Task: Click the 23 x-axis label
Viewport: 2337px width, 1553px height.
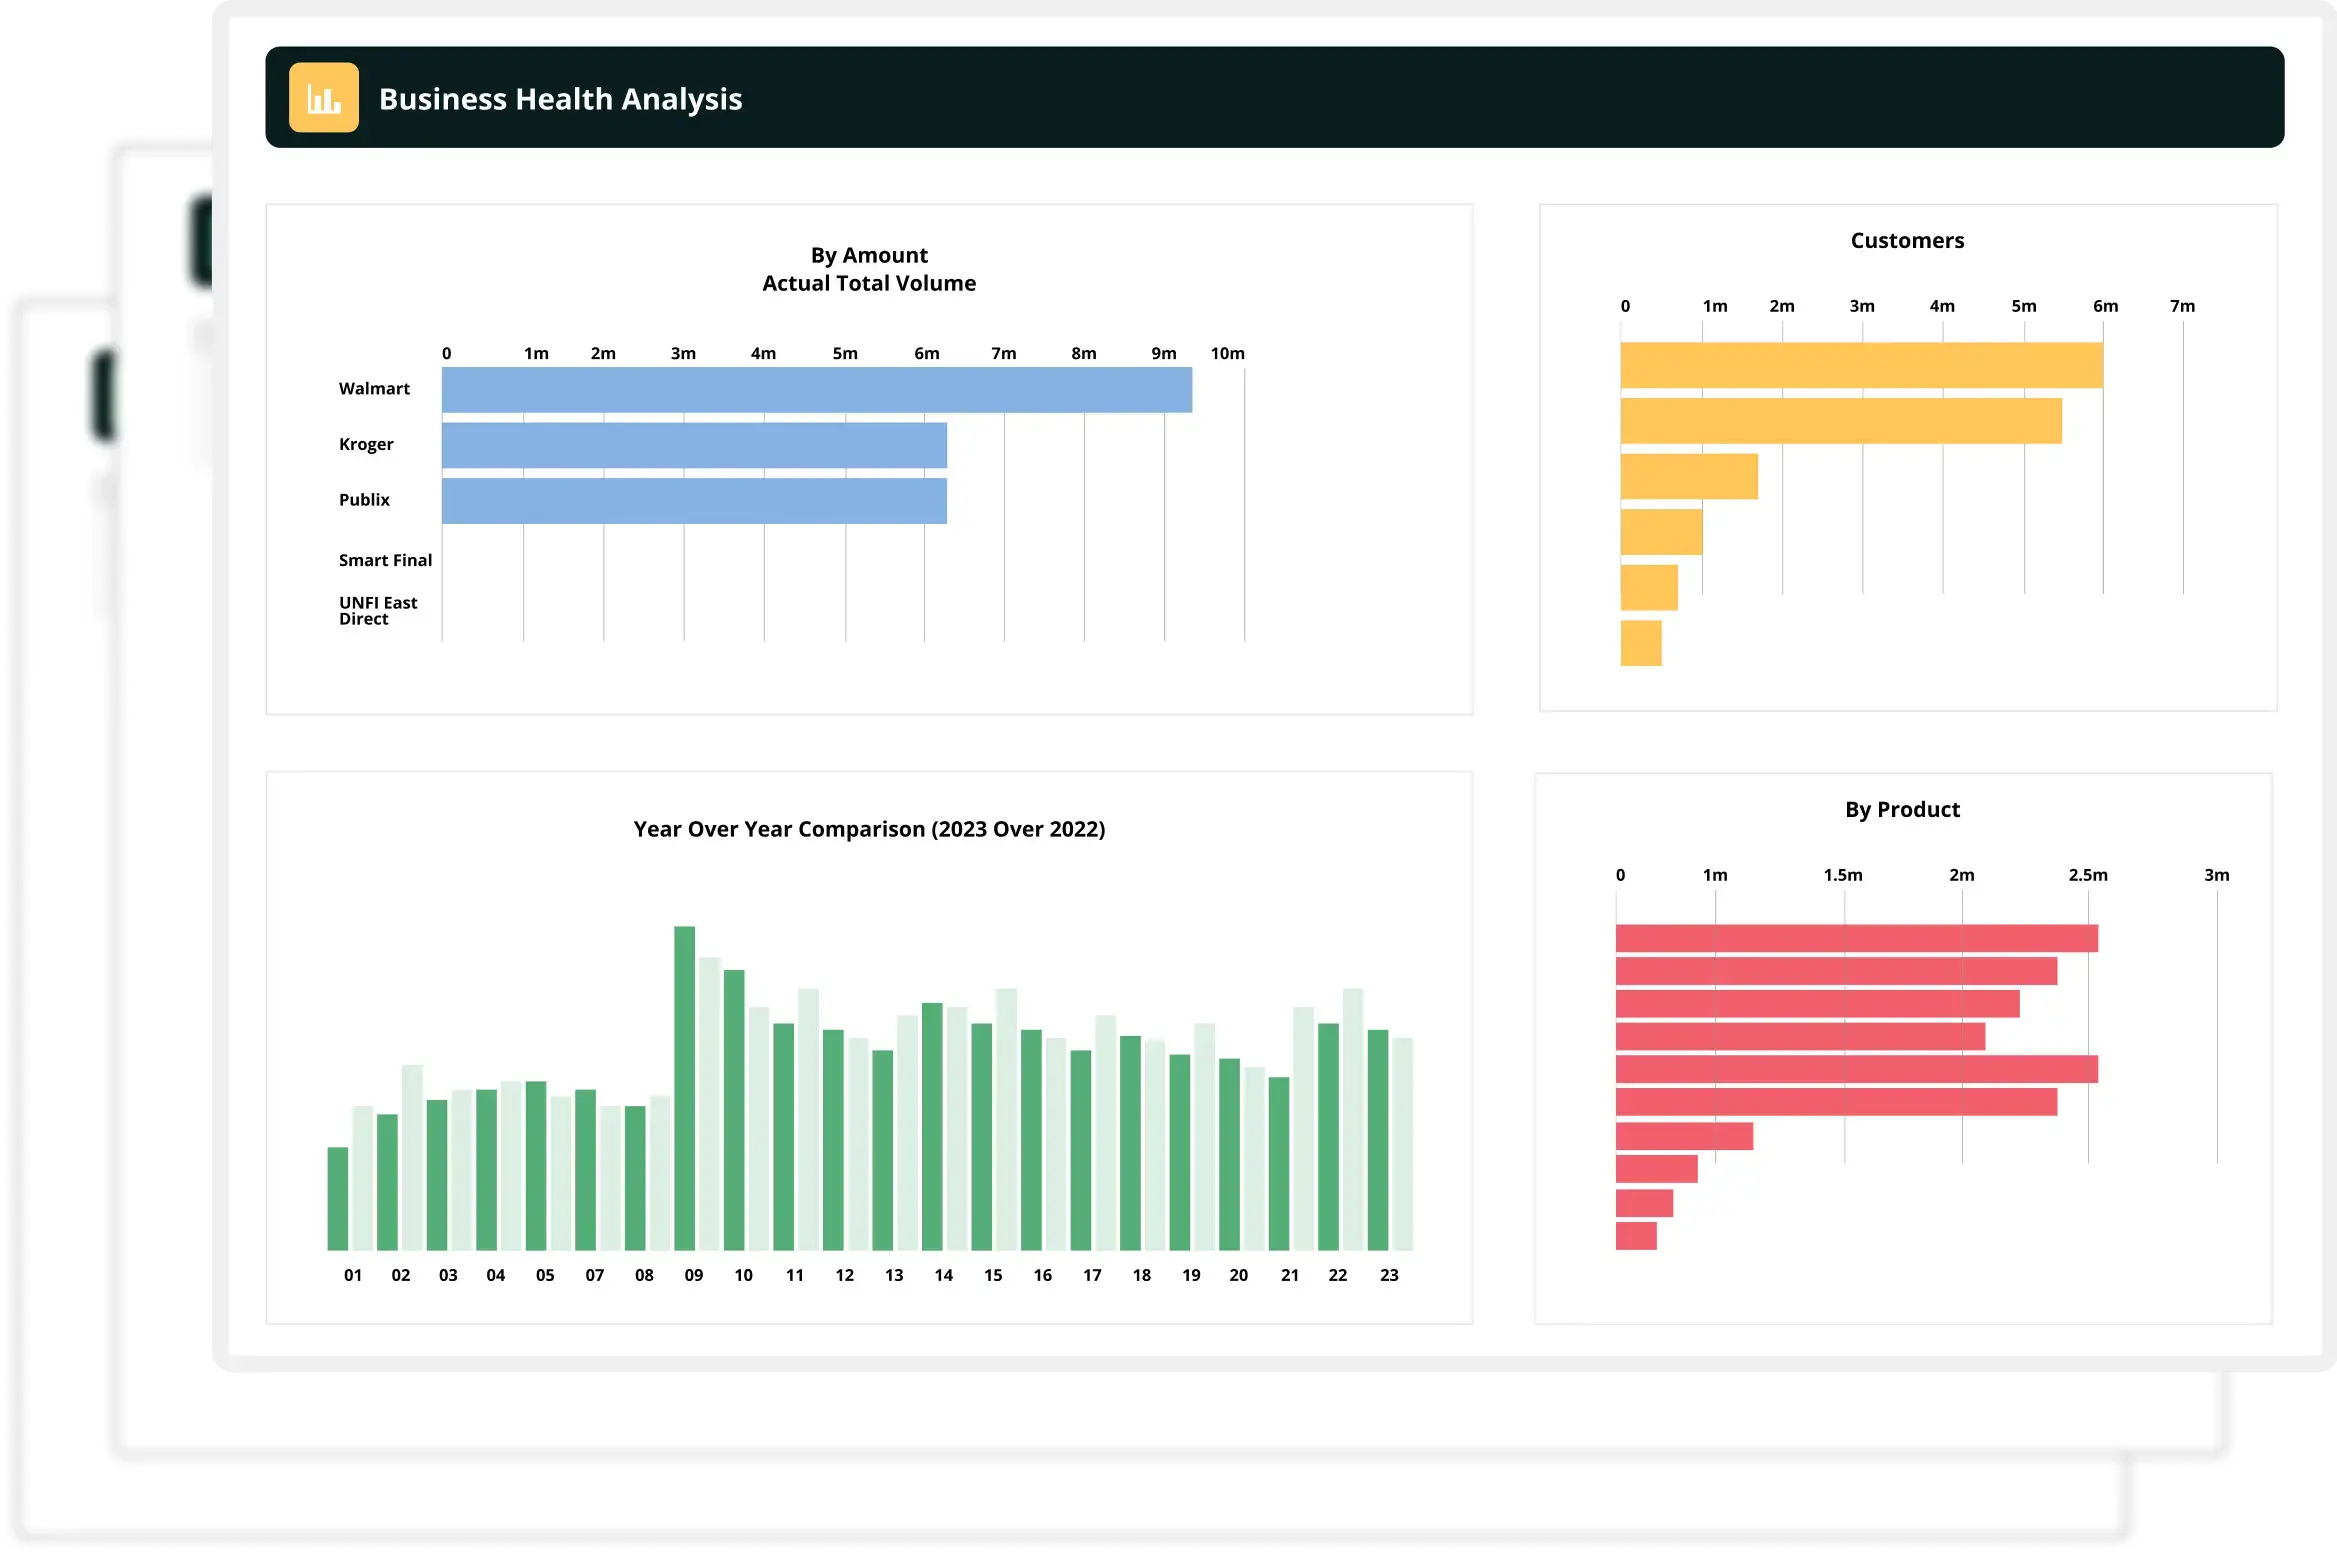Action: 1388,1275
